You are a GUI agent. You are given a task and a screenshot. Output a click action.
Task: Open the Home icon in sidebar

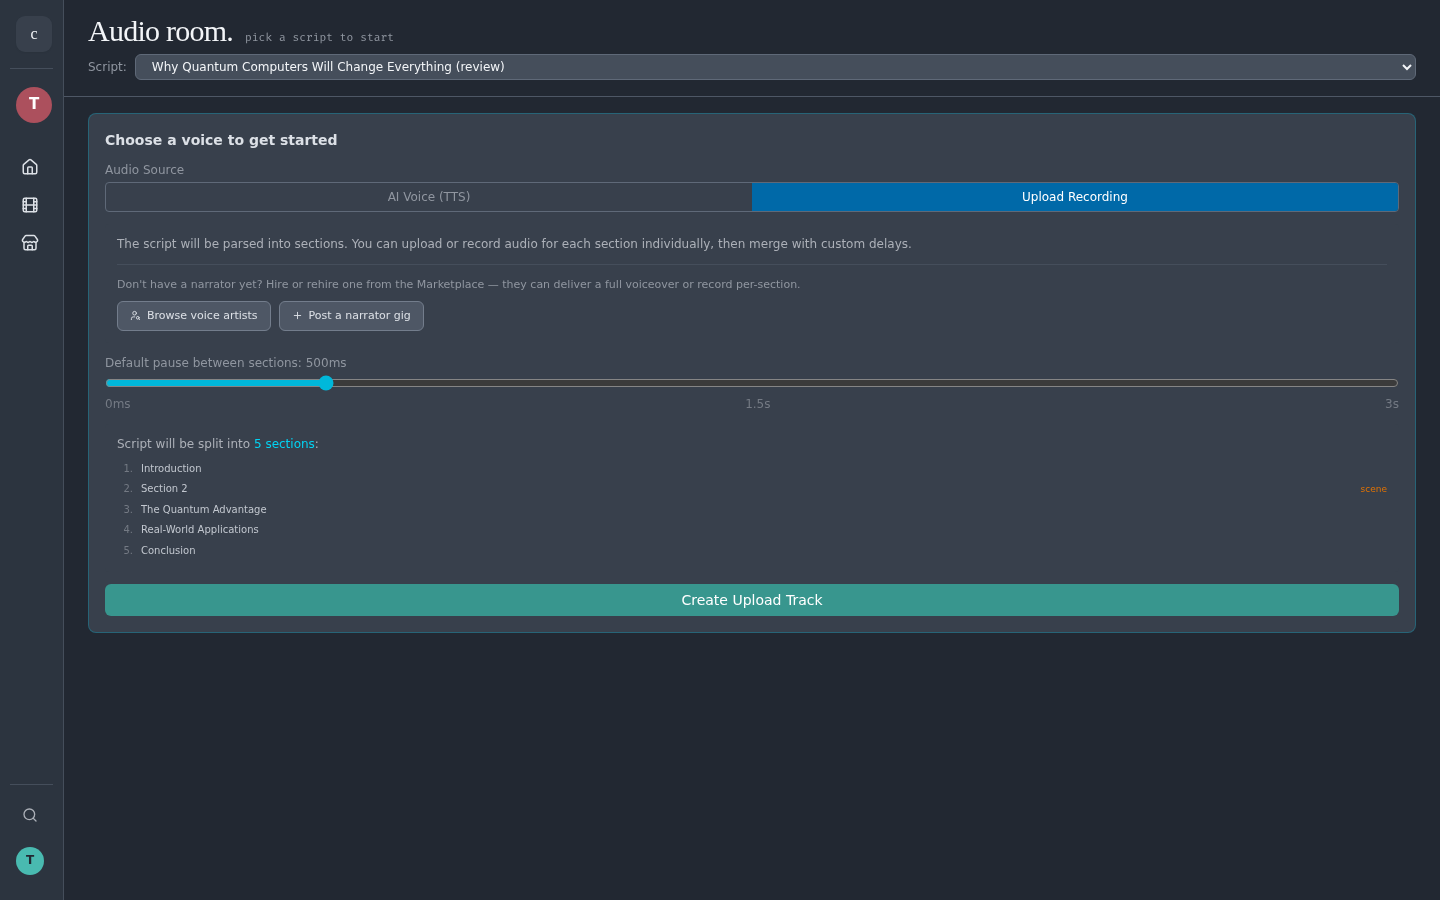click(30, 167)
